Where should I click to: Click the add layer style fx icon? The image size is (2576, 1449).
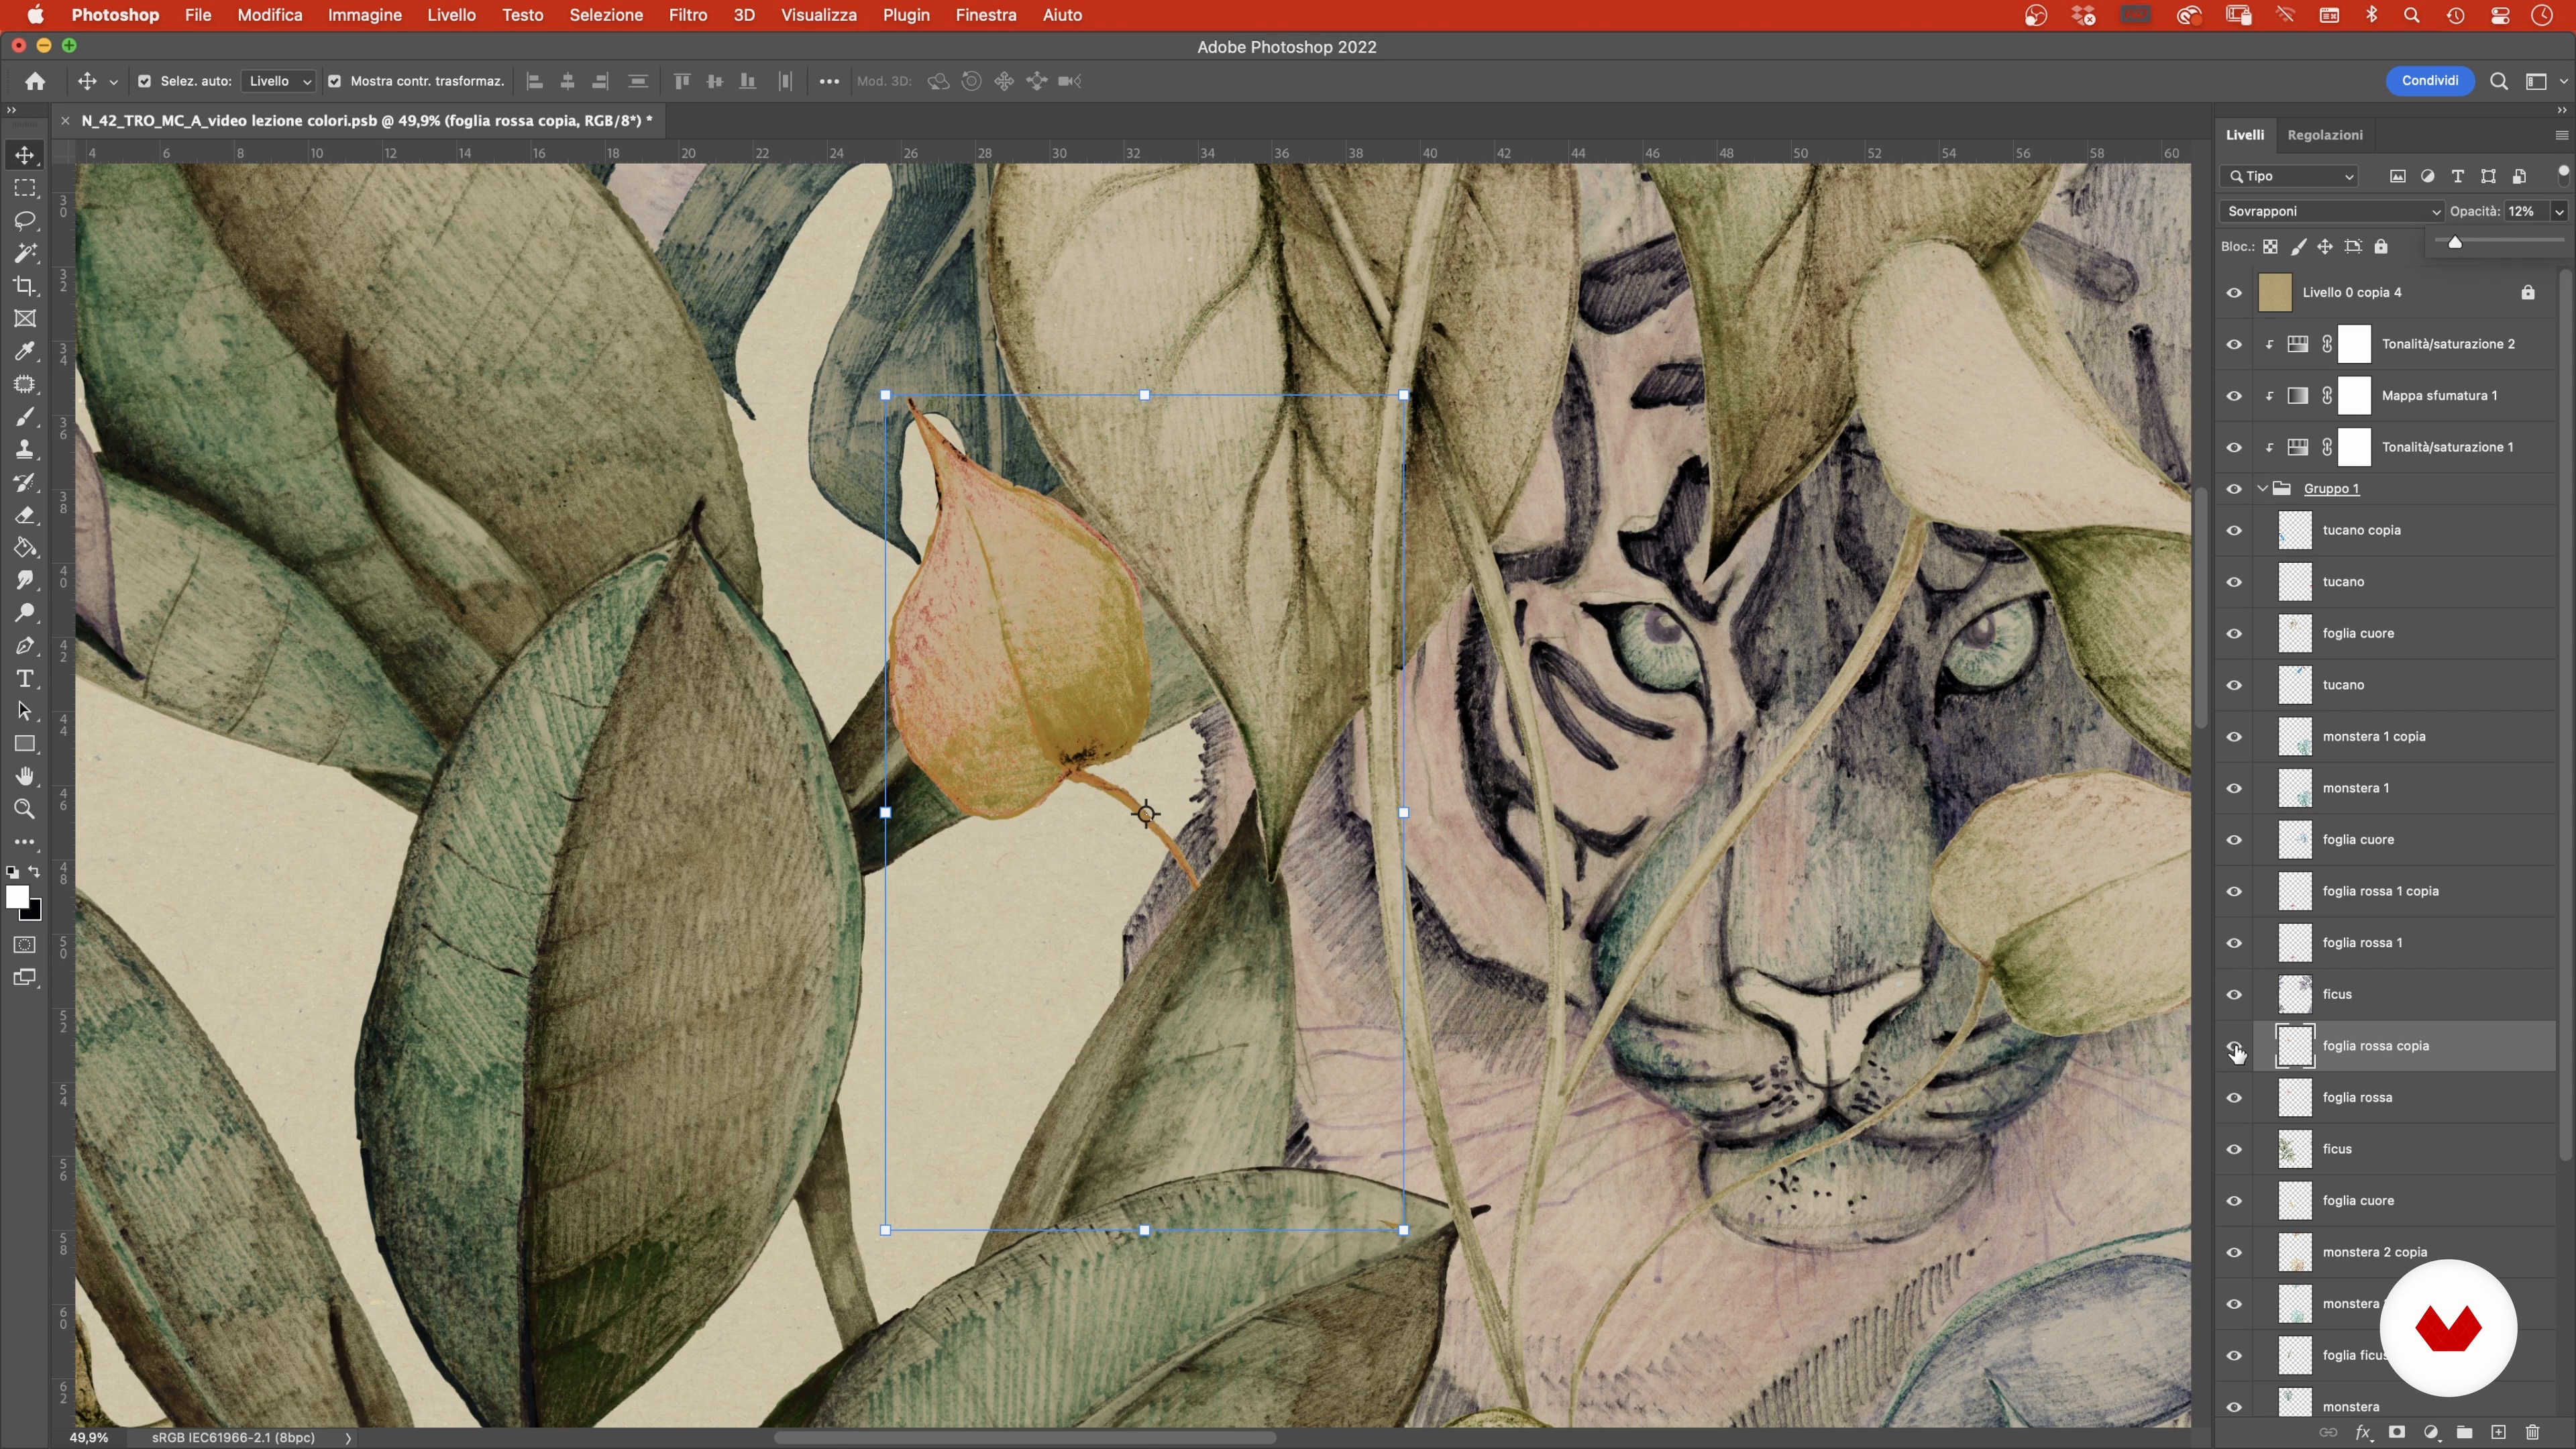tap(2363, 1433)
